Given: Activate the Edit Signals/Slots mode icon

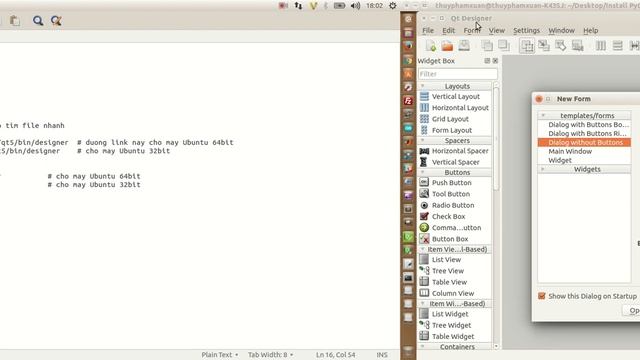Looking at the screenshot, I should tap(544, 46).
